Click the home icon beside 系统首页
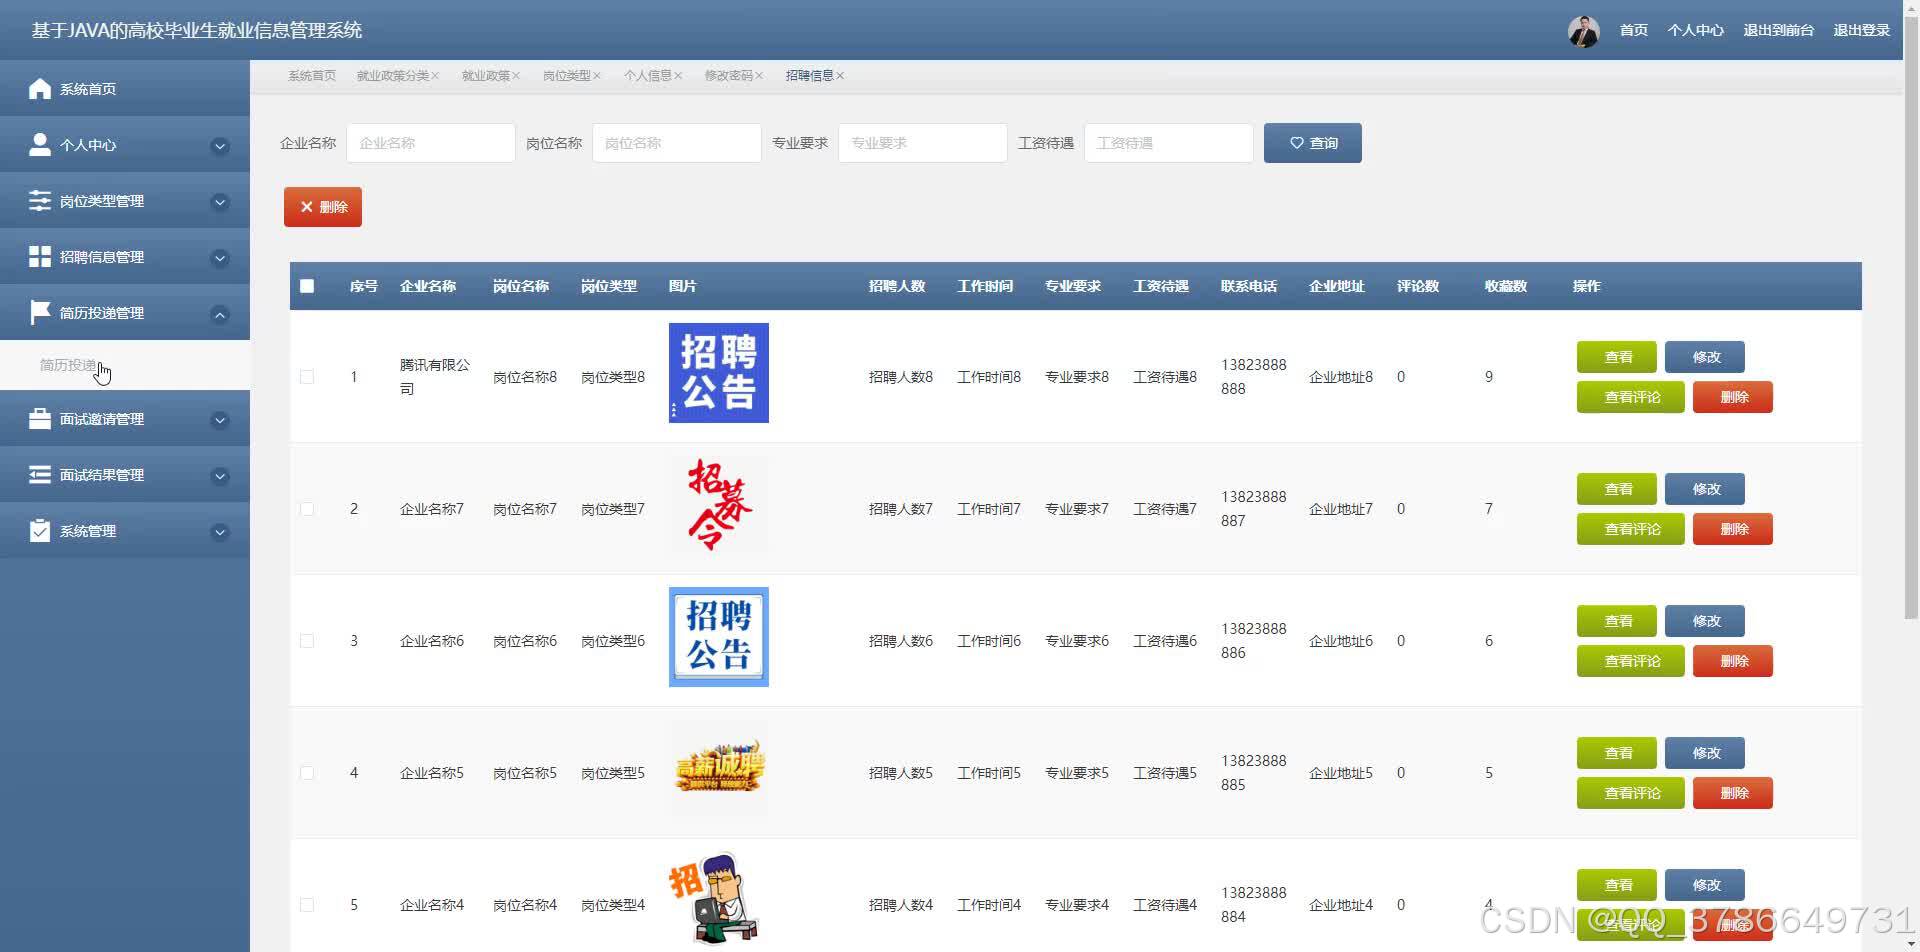The height and width of the screenshot is (952, 1920). tap(40, 89)
